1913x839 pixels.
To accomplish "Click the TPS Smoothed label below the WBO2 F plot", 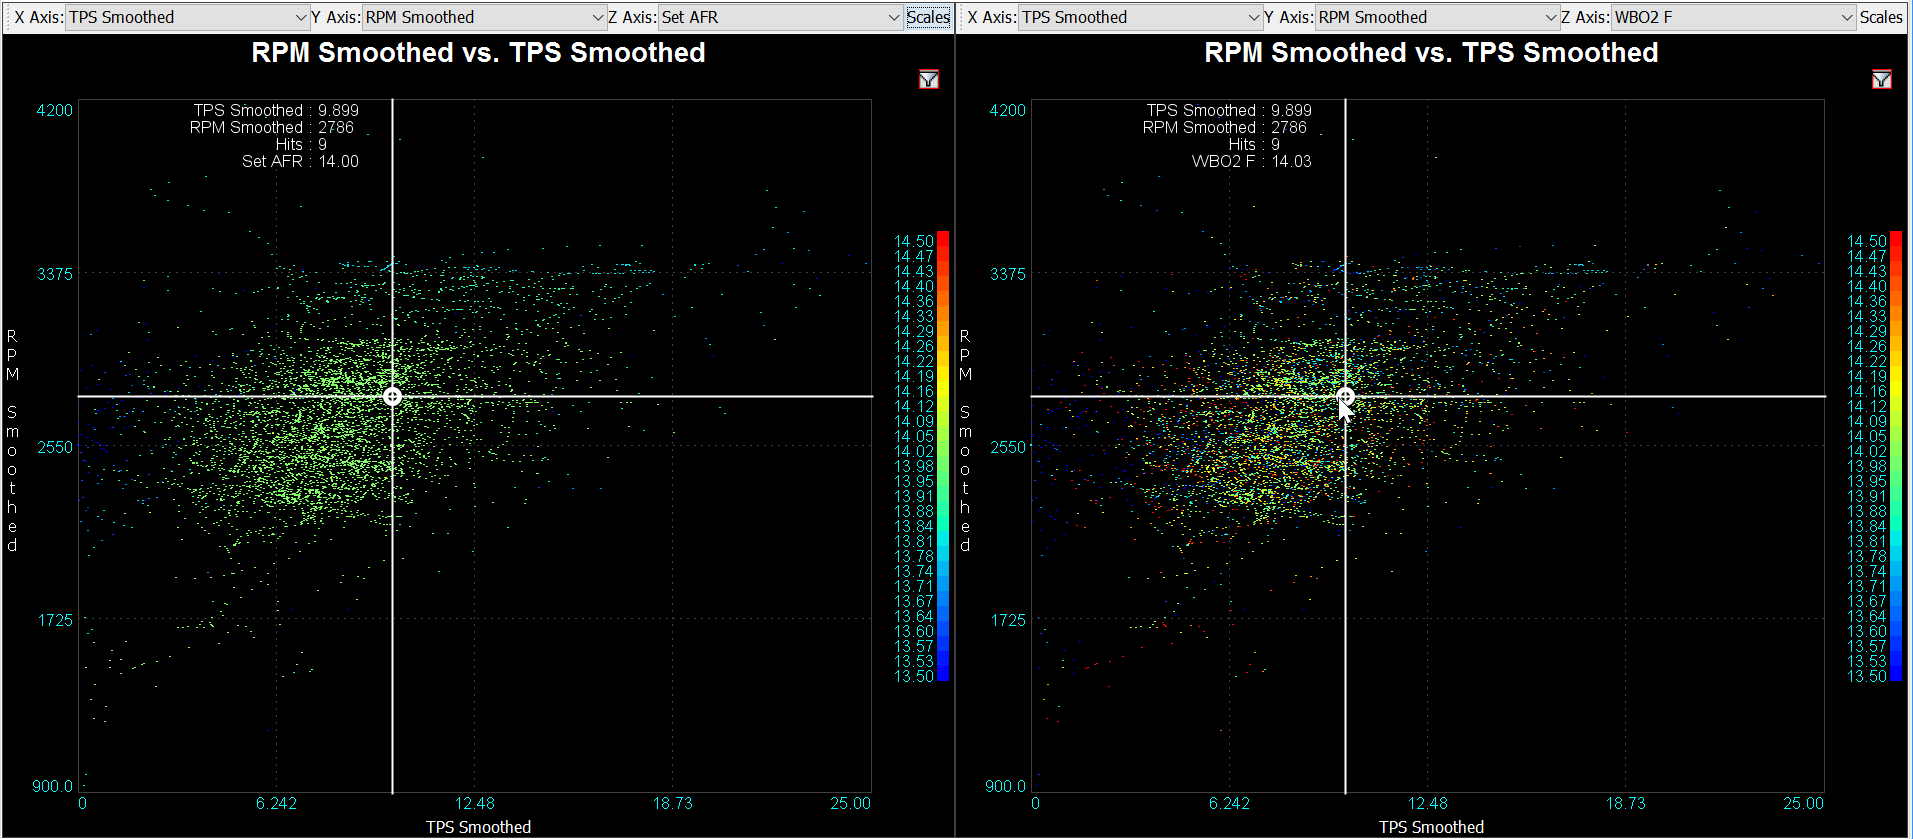I will 1431,827.
